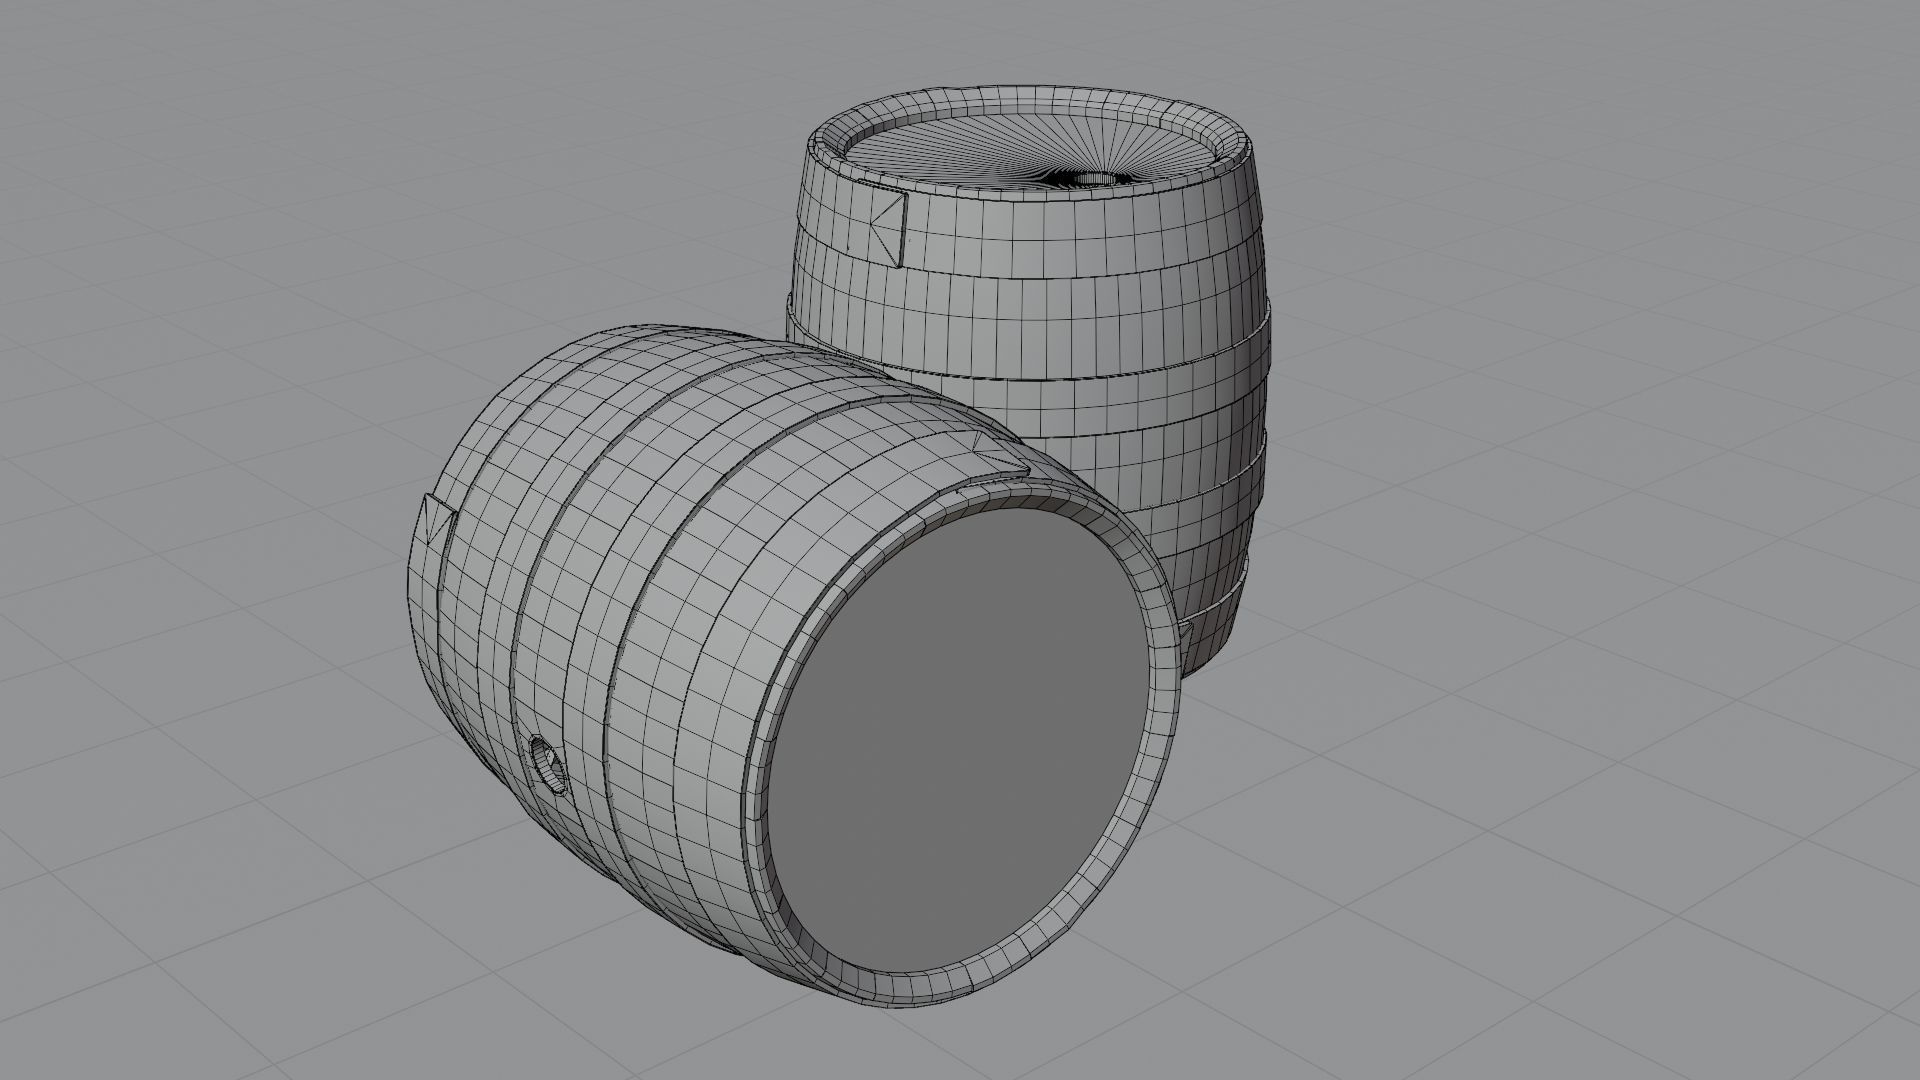
Task: Select the triangular hoop joint near the lying barrel's front rim
Action: click(999, 455)
